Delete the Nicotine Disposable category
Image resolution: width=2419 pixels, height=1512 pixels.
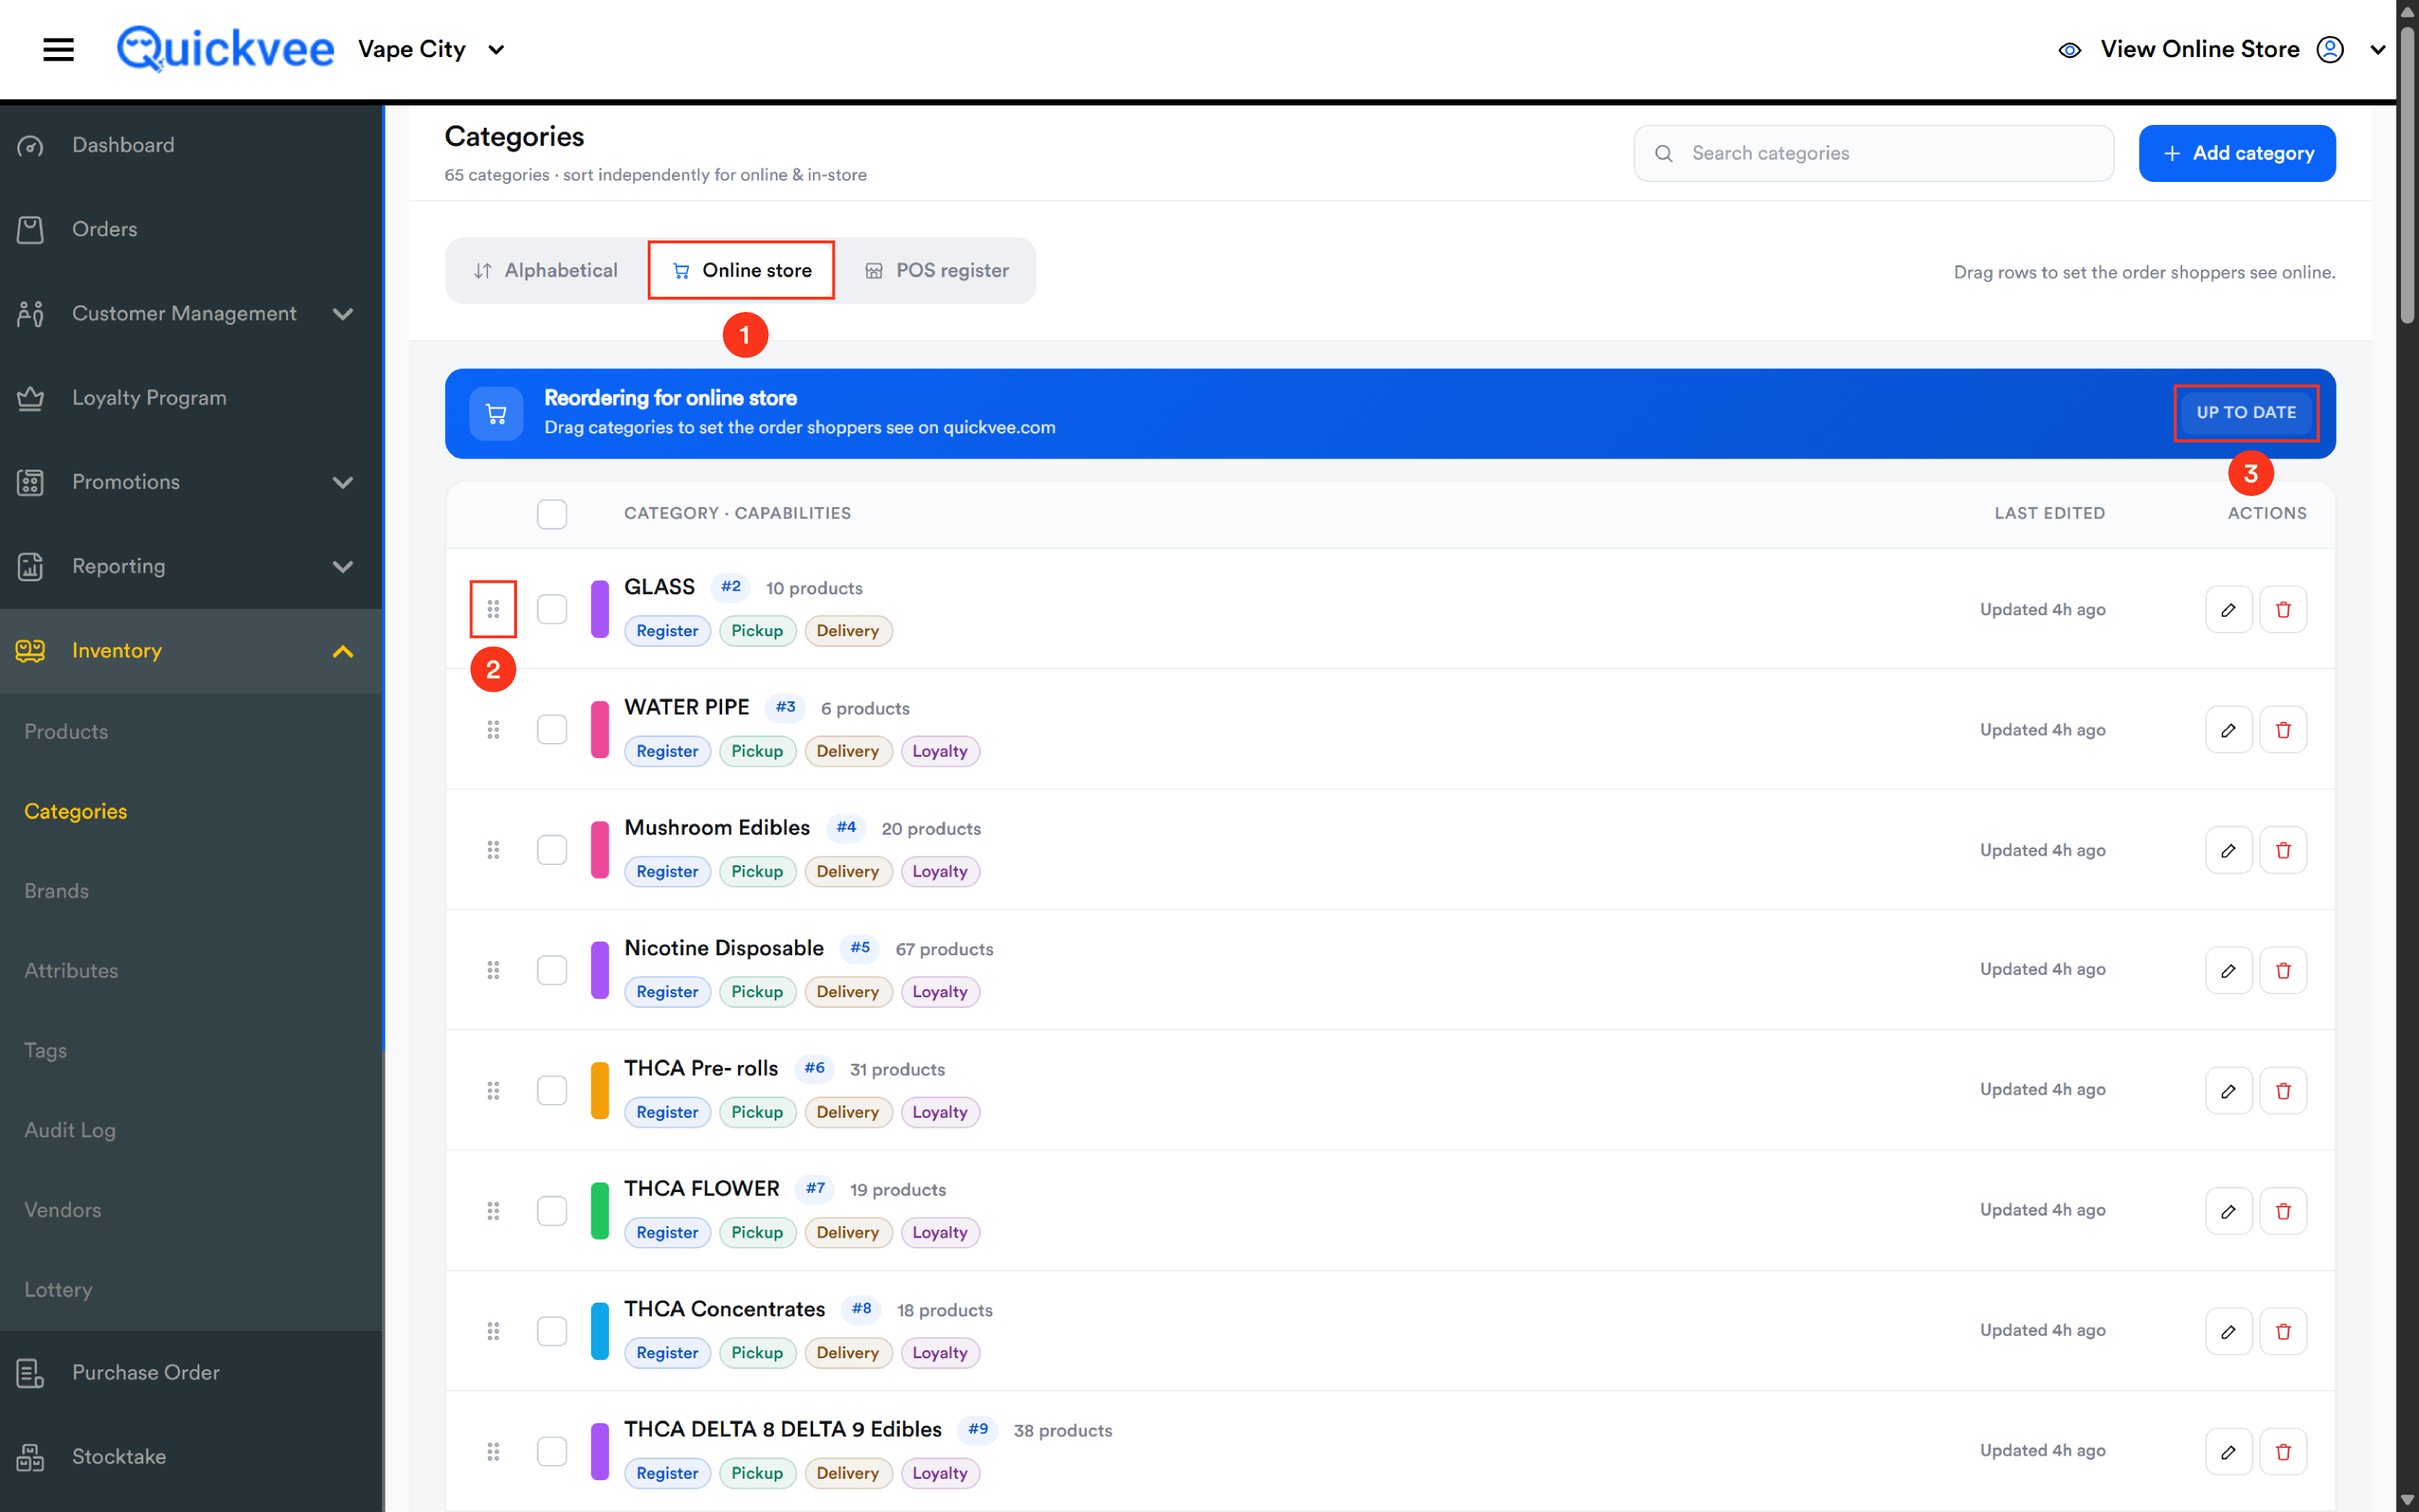tap(2282, 970)
